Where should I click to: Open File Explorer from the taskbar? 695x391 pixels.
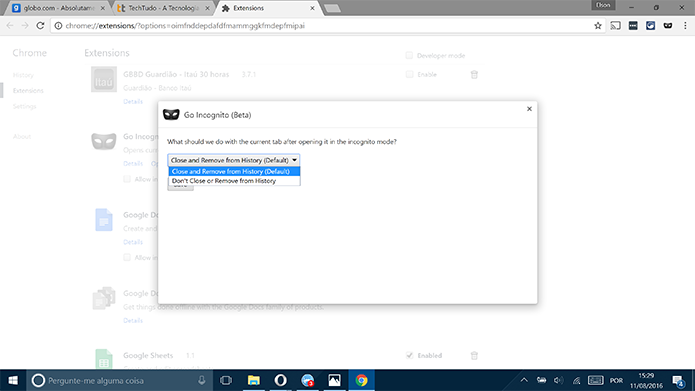tap(254, 380)
